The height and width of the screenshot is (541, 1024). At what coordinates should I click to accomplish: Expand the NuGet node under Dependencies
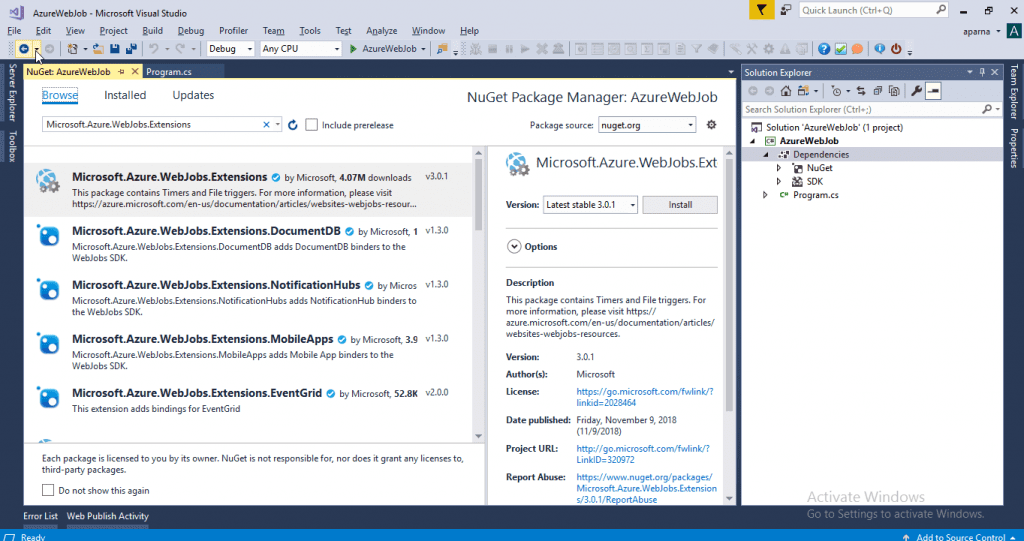click(x=778, y=168)
